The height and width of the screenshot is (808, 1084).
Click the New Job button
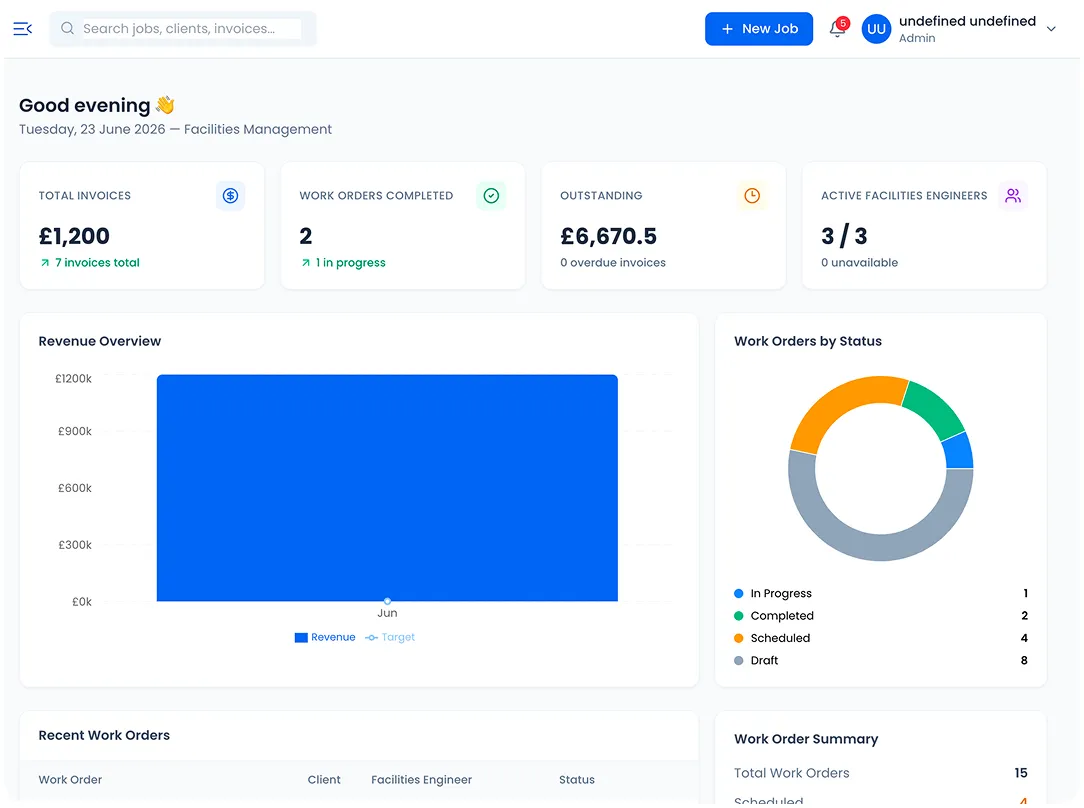758,29
